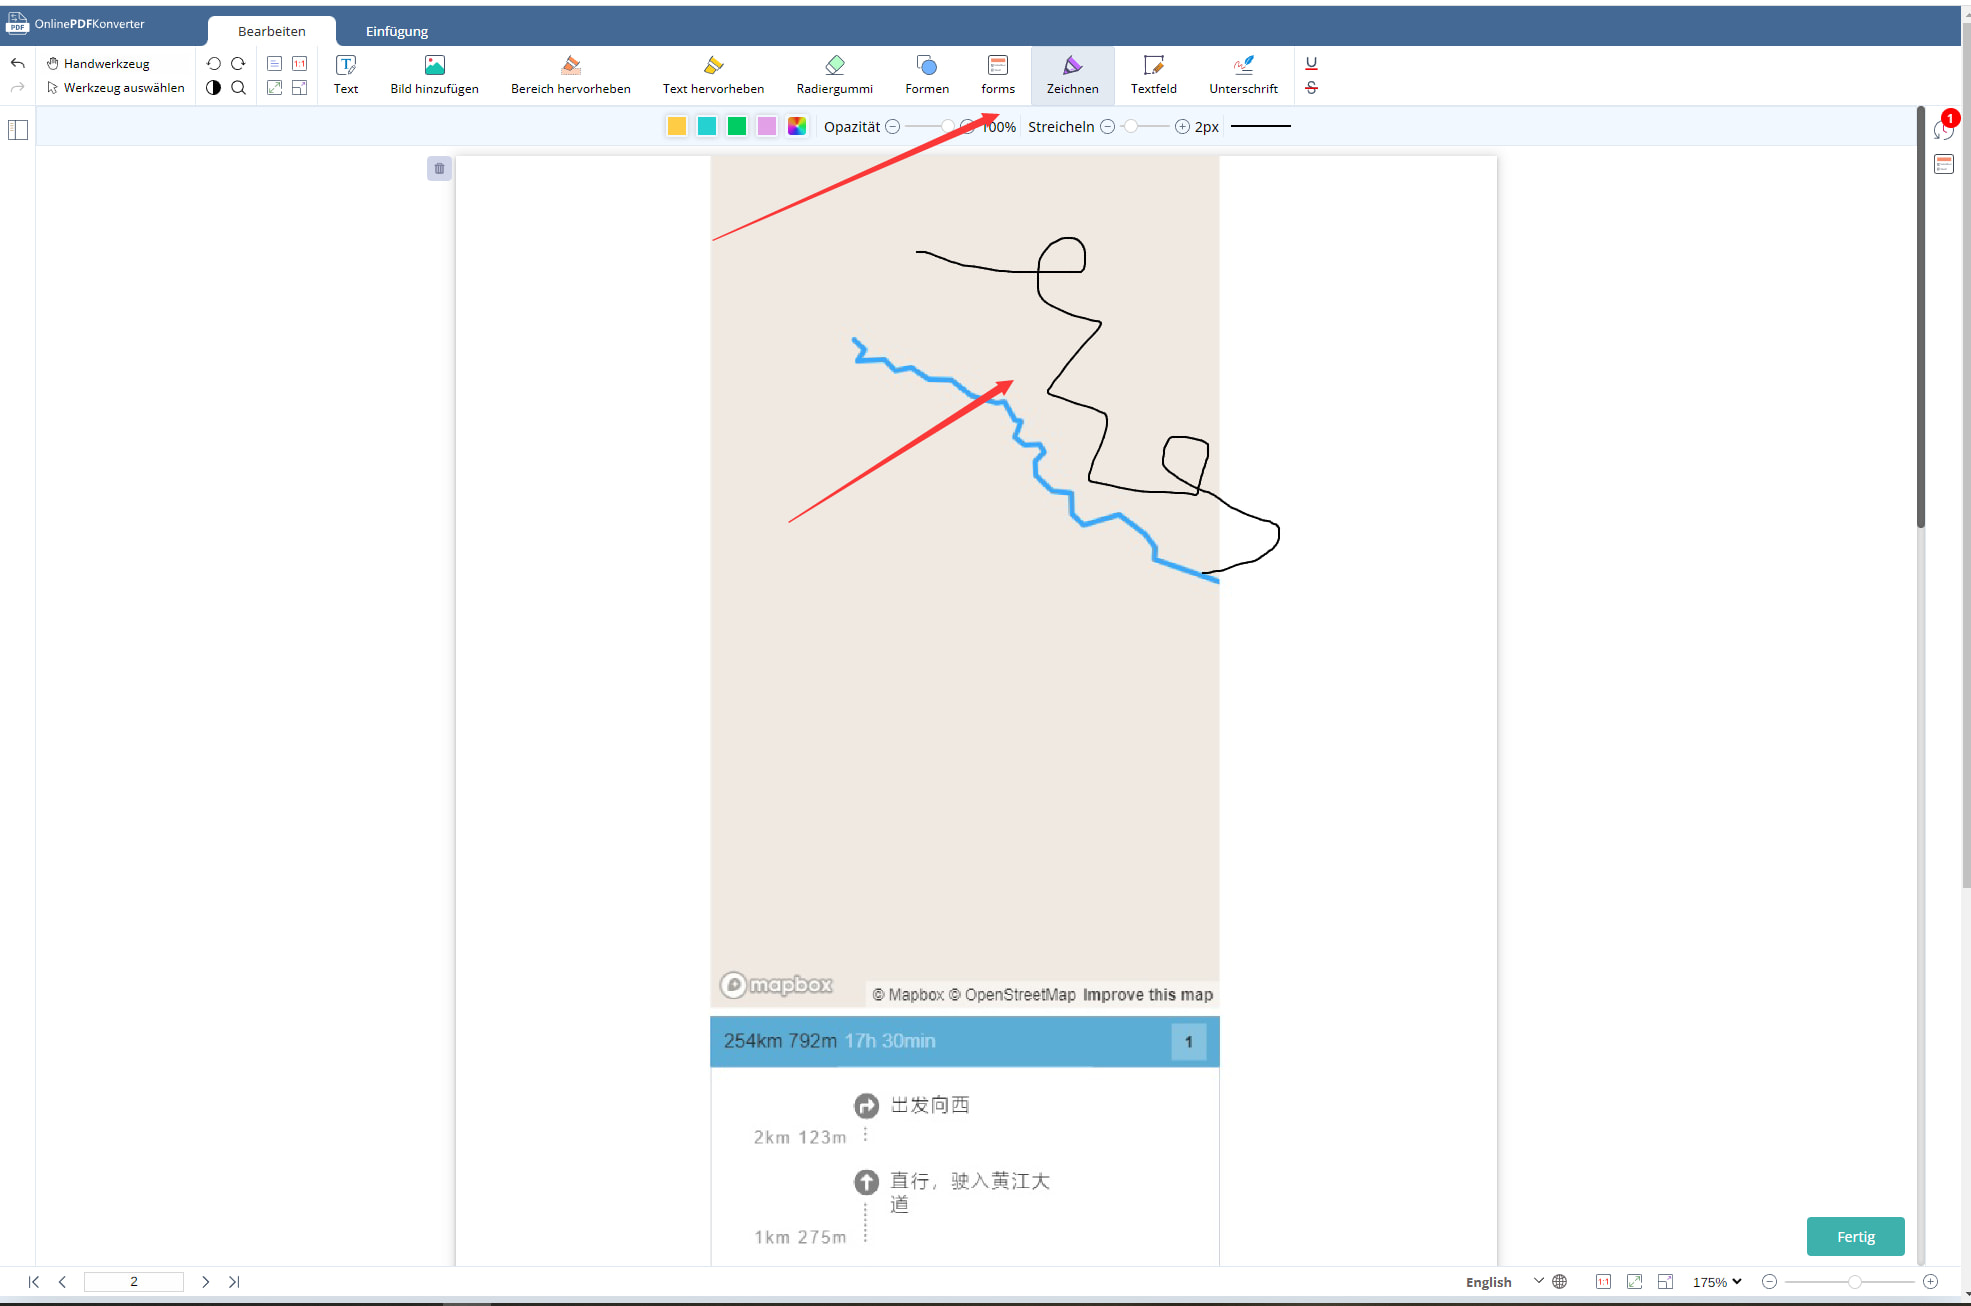Open the forms dropdown panel
The image size is (1971, 1306).
997,74
